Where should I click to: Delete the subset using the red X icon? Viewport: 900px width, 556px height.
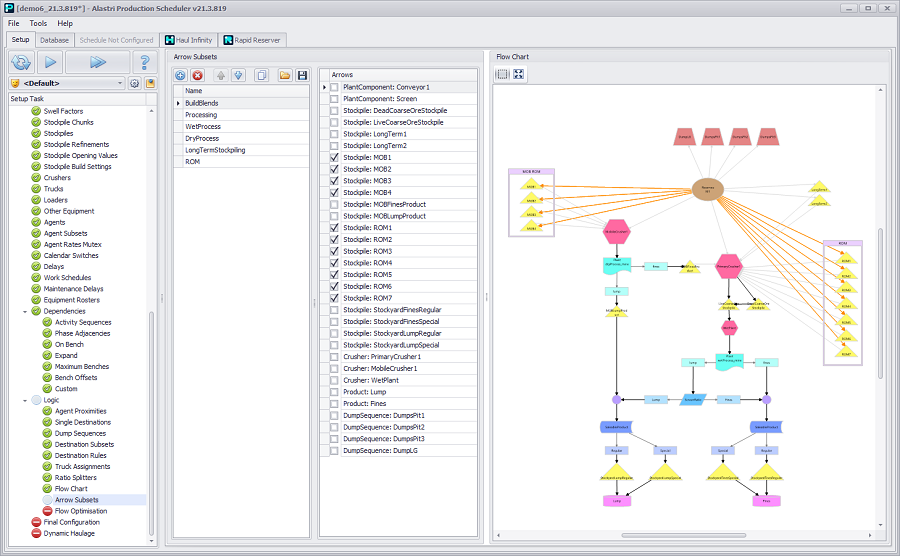tap(197, 75)
